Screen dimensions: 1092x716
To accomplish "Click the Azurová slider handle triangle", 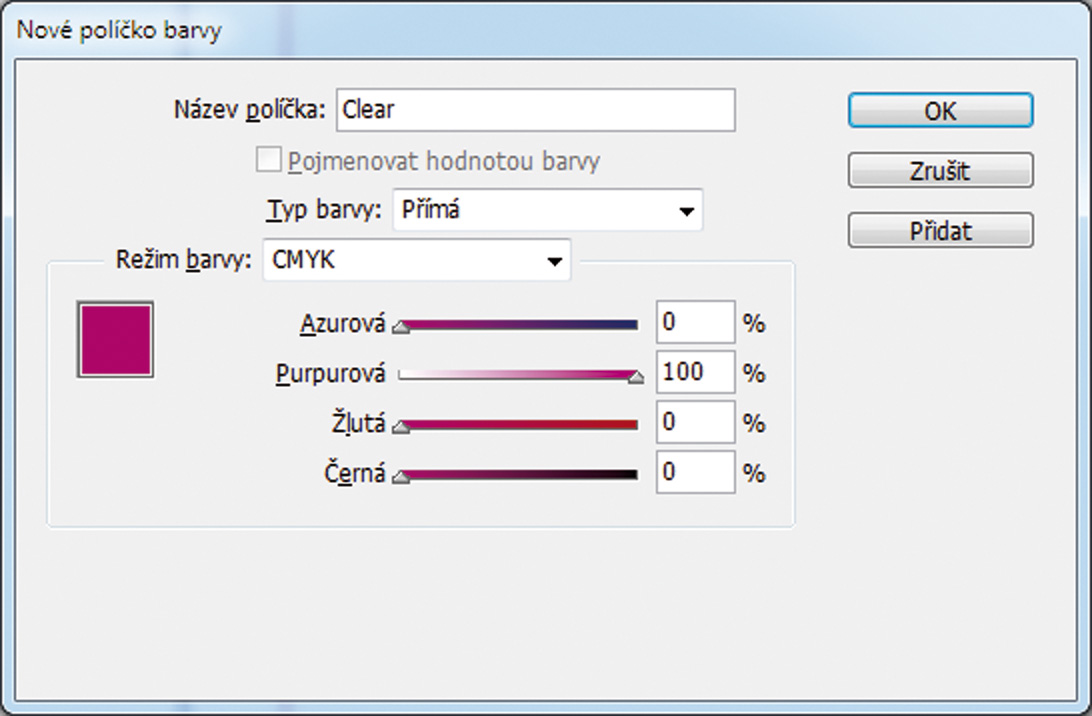I will (400, 328).
